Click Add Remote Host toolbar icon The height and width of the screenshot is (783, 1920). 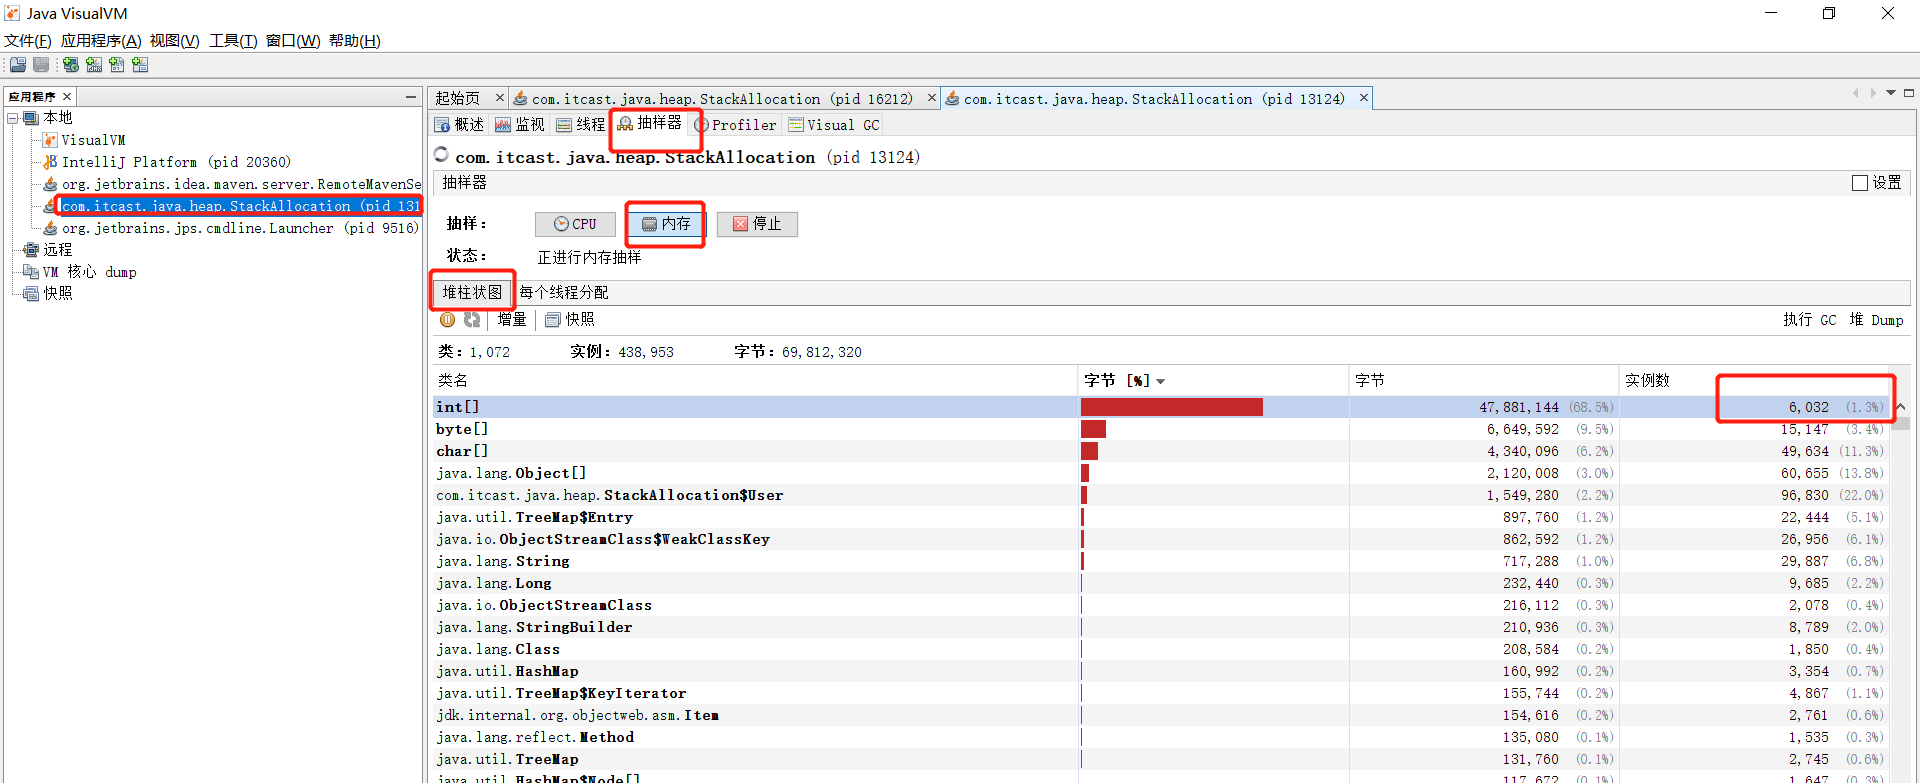pos(71,65)
